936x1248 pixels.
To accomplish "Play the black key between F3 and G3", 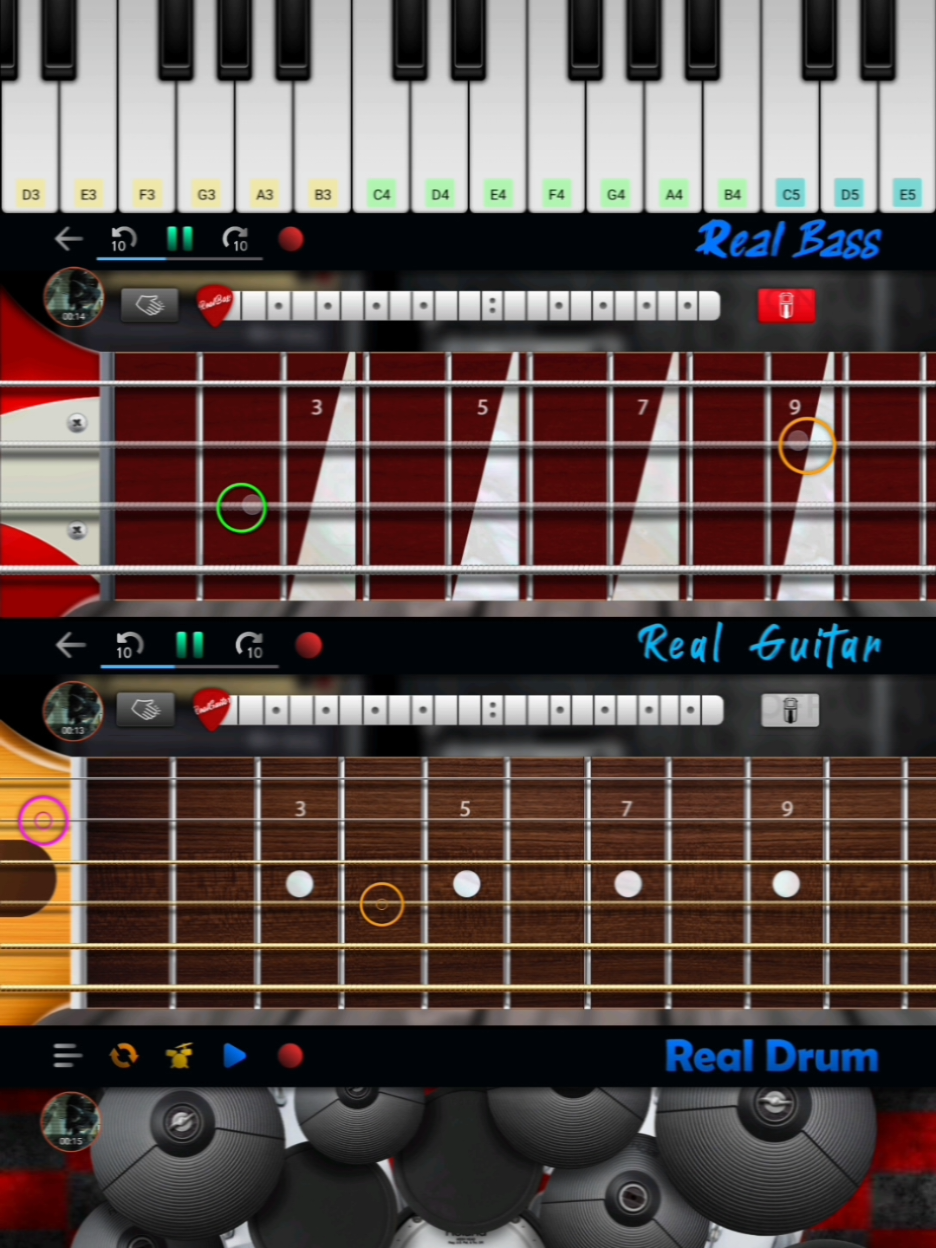I will 176,40.
